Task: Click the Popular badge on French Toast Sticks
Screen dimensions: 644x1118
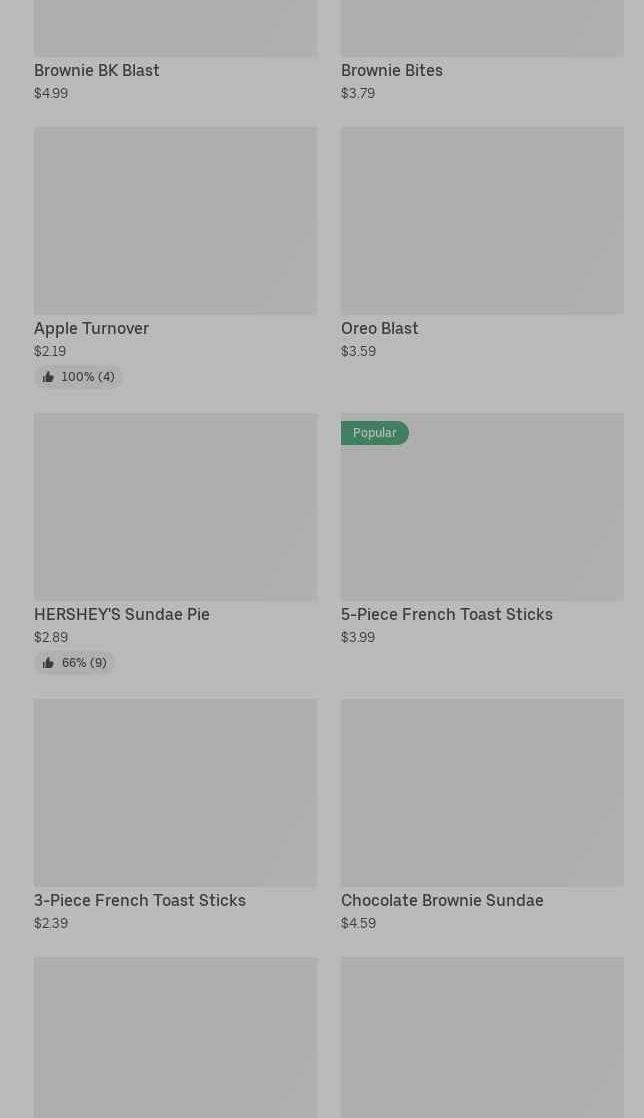Action: pos(374,433)
